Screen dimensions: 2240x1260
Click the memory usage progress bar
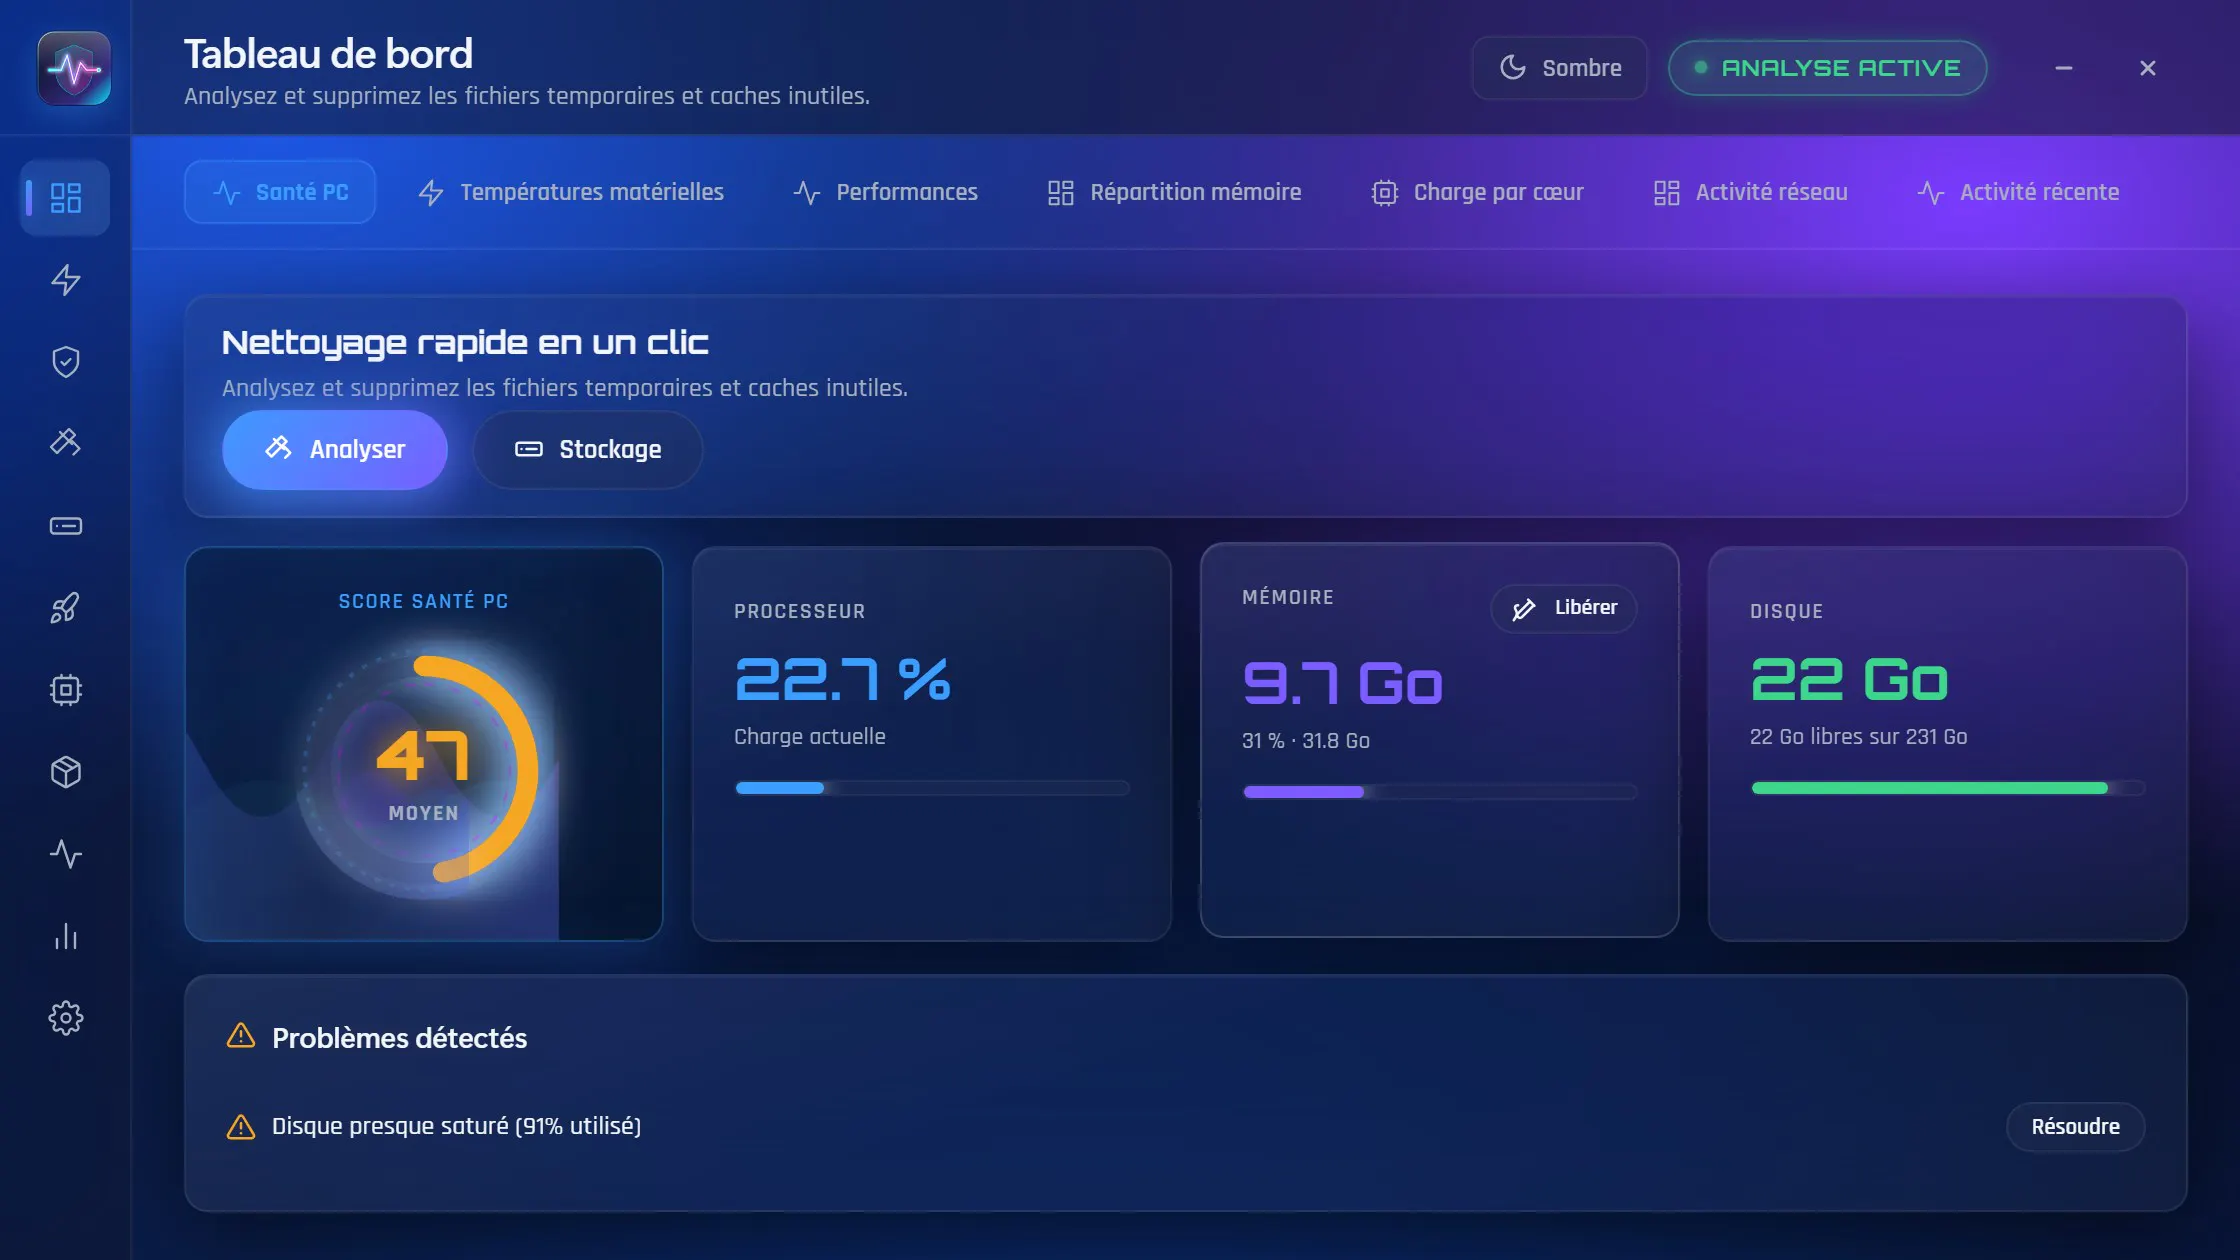click(x=1440, y=792)
